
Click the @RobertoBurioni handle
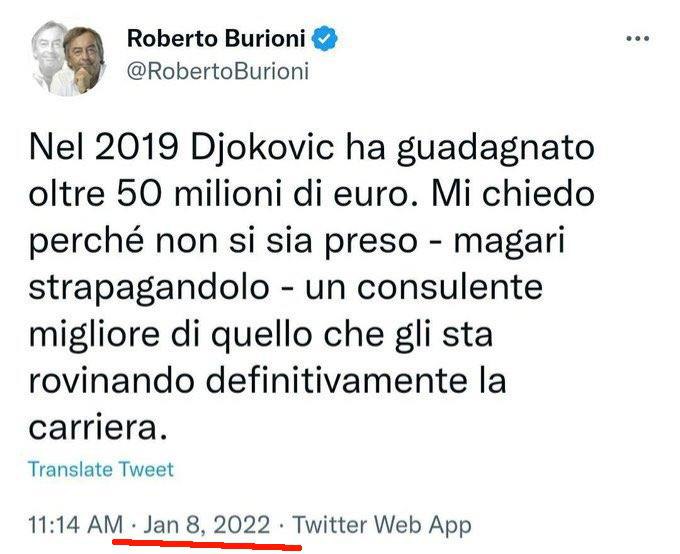[x=217, y=72]
